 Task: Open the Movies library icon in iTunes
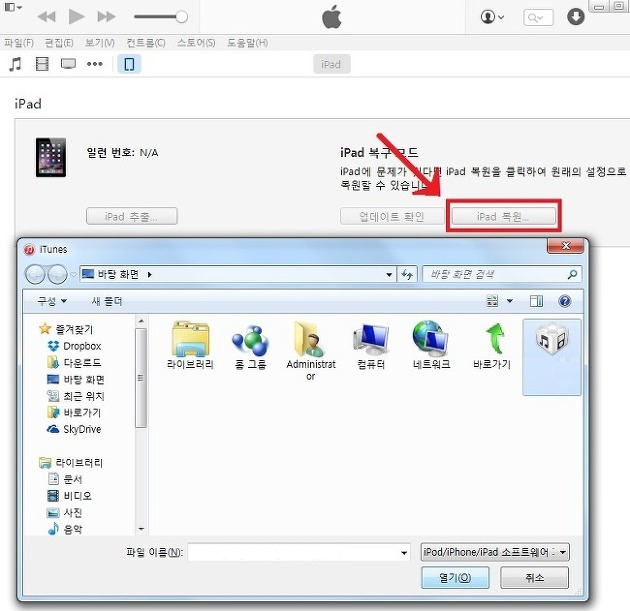[x=42, y=64]
